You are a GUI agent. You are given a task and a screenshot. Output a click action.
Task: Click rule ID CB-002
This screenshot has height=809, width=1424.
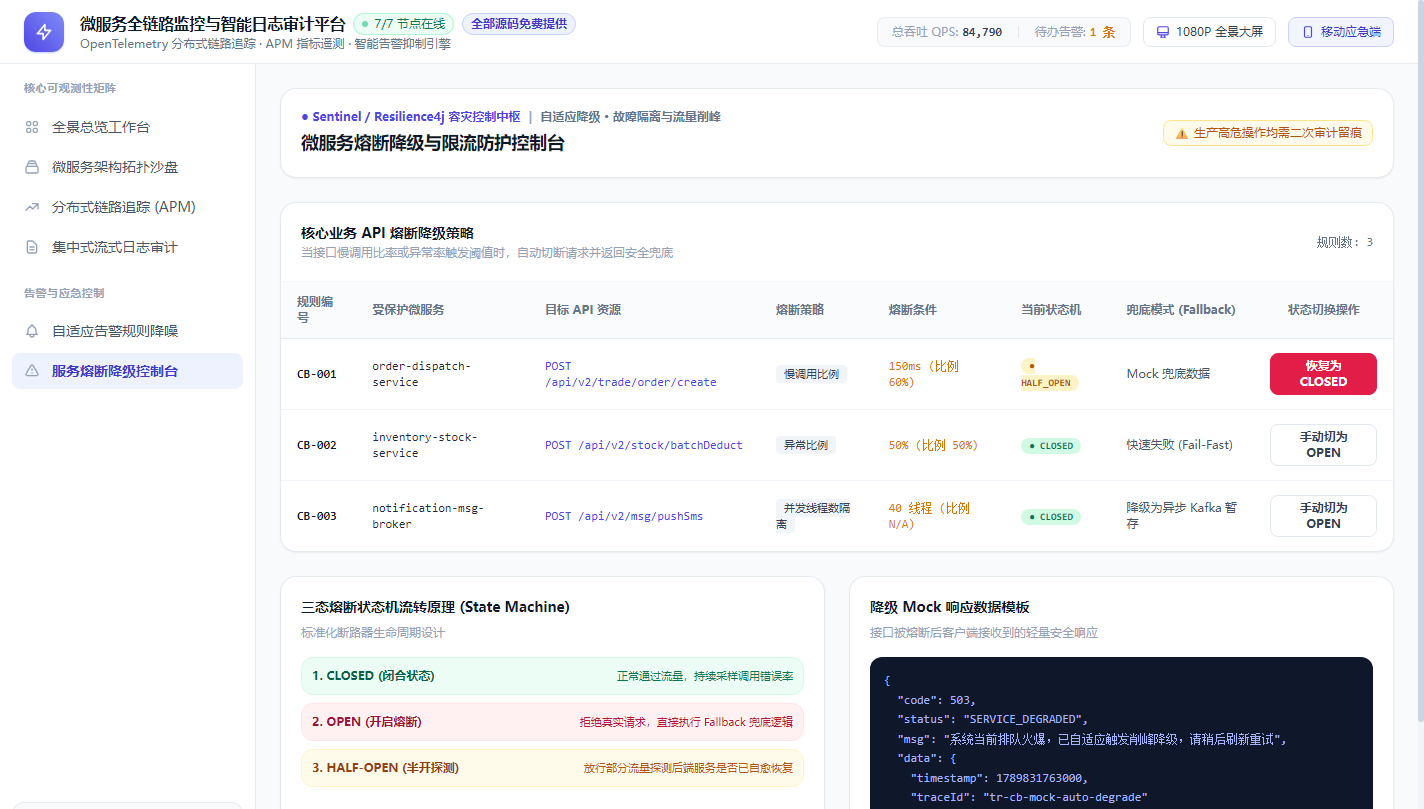click(x=317, y=445)
